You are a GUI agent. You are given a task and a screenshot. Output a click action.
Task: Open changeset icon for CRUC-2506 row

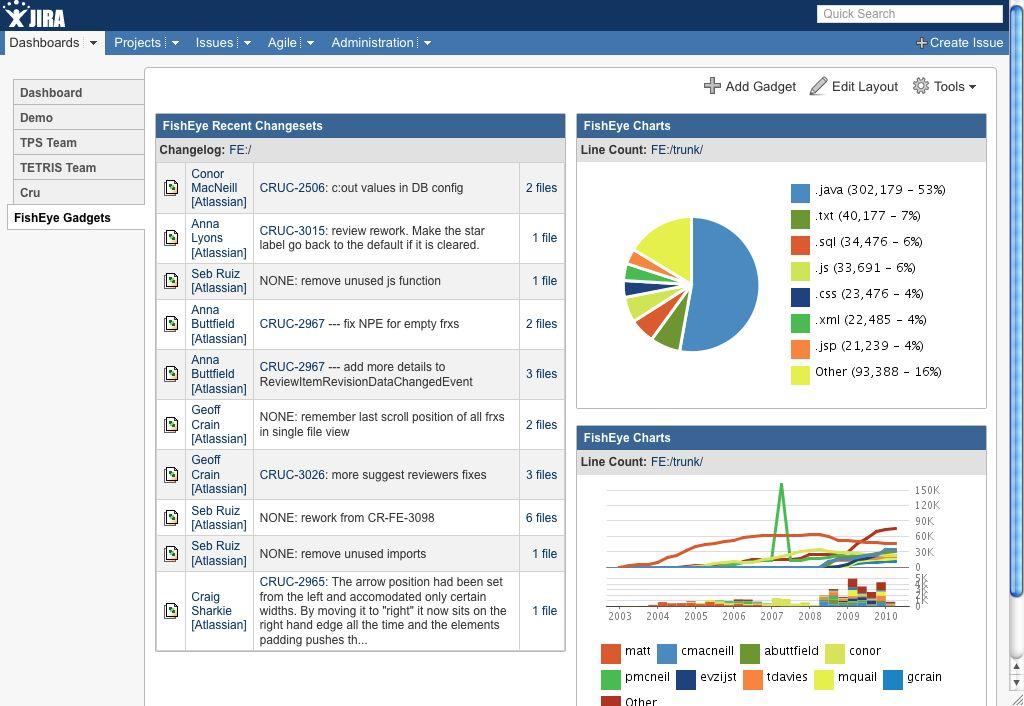[x=171, y=188]
